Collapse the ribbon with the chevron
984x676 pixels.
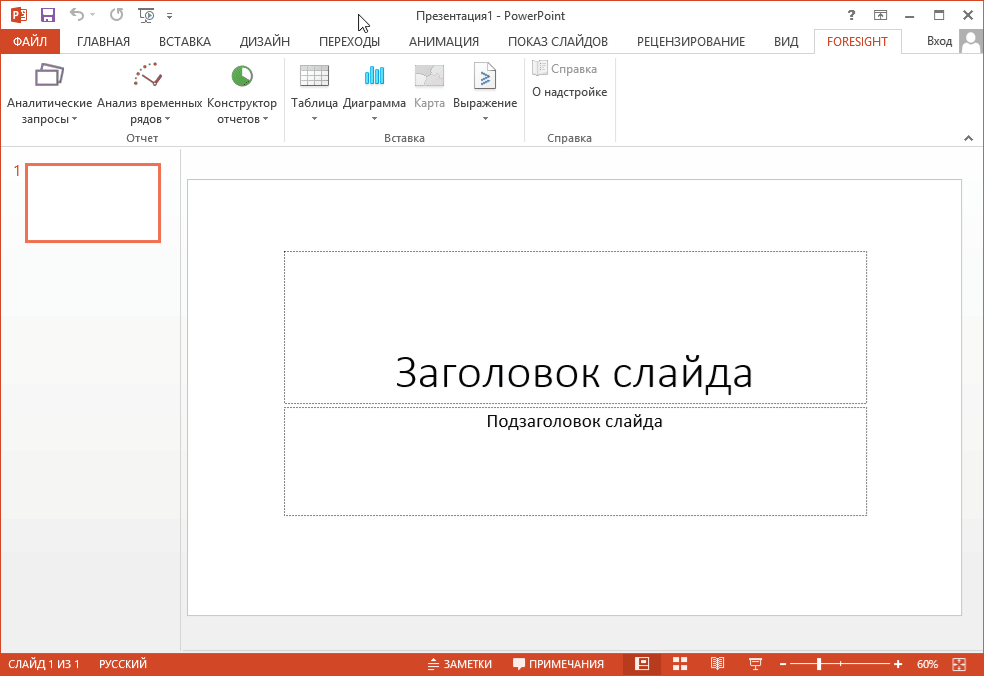tap(968, 137)
